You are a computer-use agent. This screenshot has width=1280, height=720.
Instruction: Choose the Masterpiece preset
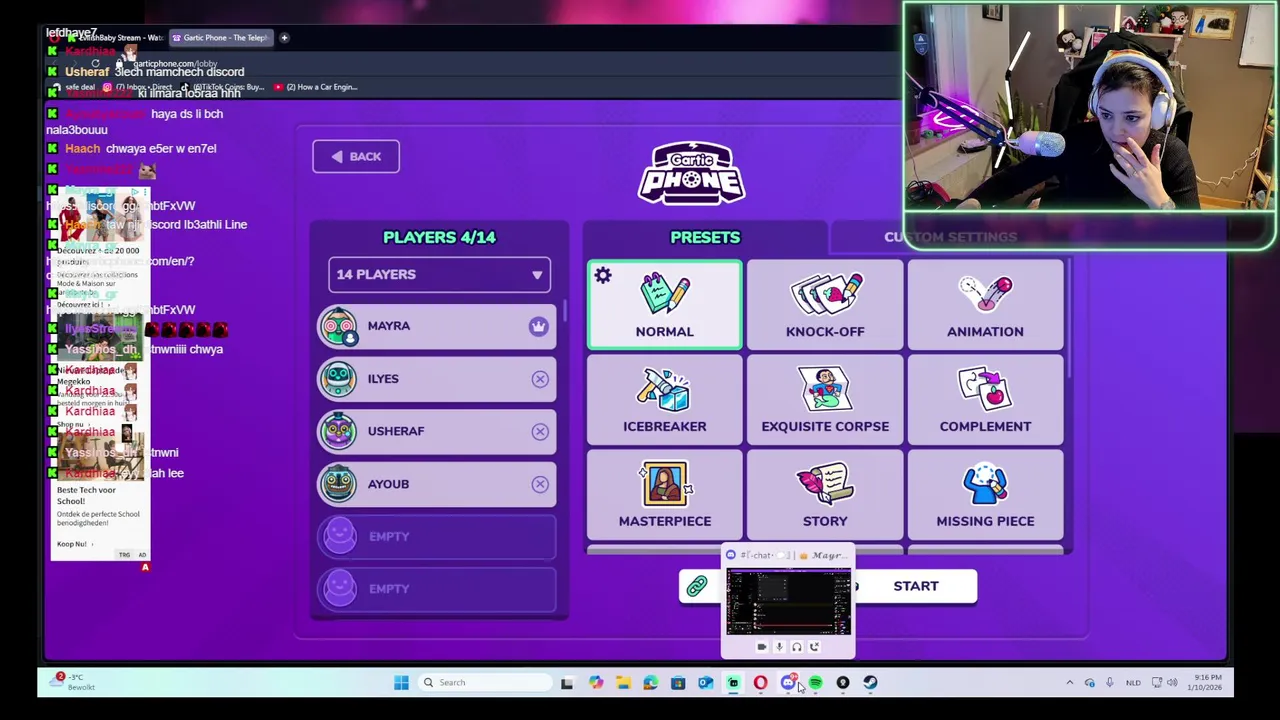click(x=665, y=495)
